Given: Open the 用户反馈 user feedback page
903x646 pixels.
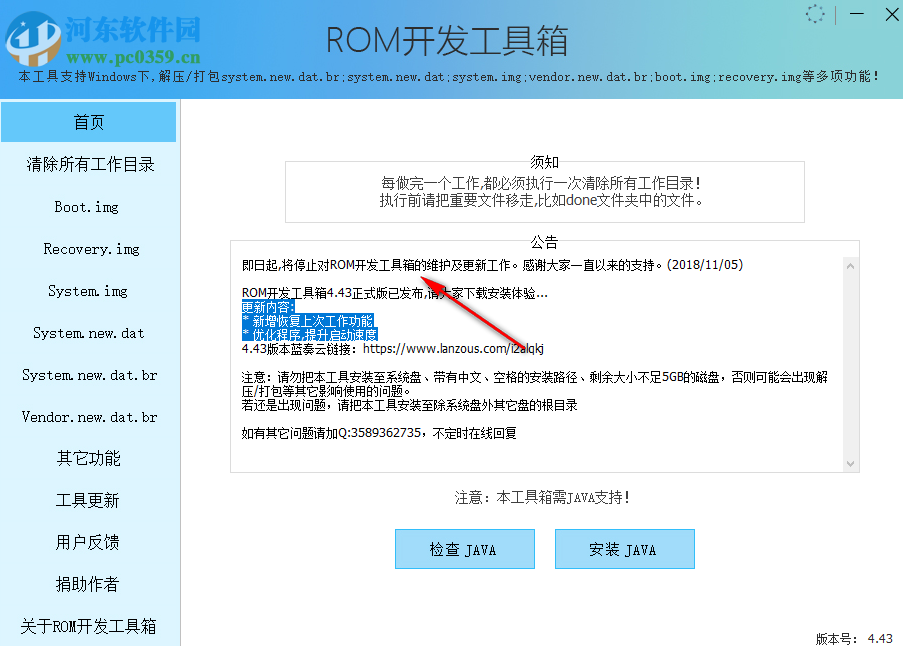Looking at the screenshot, I should click(88, 542).
